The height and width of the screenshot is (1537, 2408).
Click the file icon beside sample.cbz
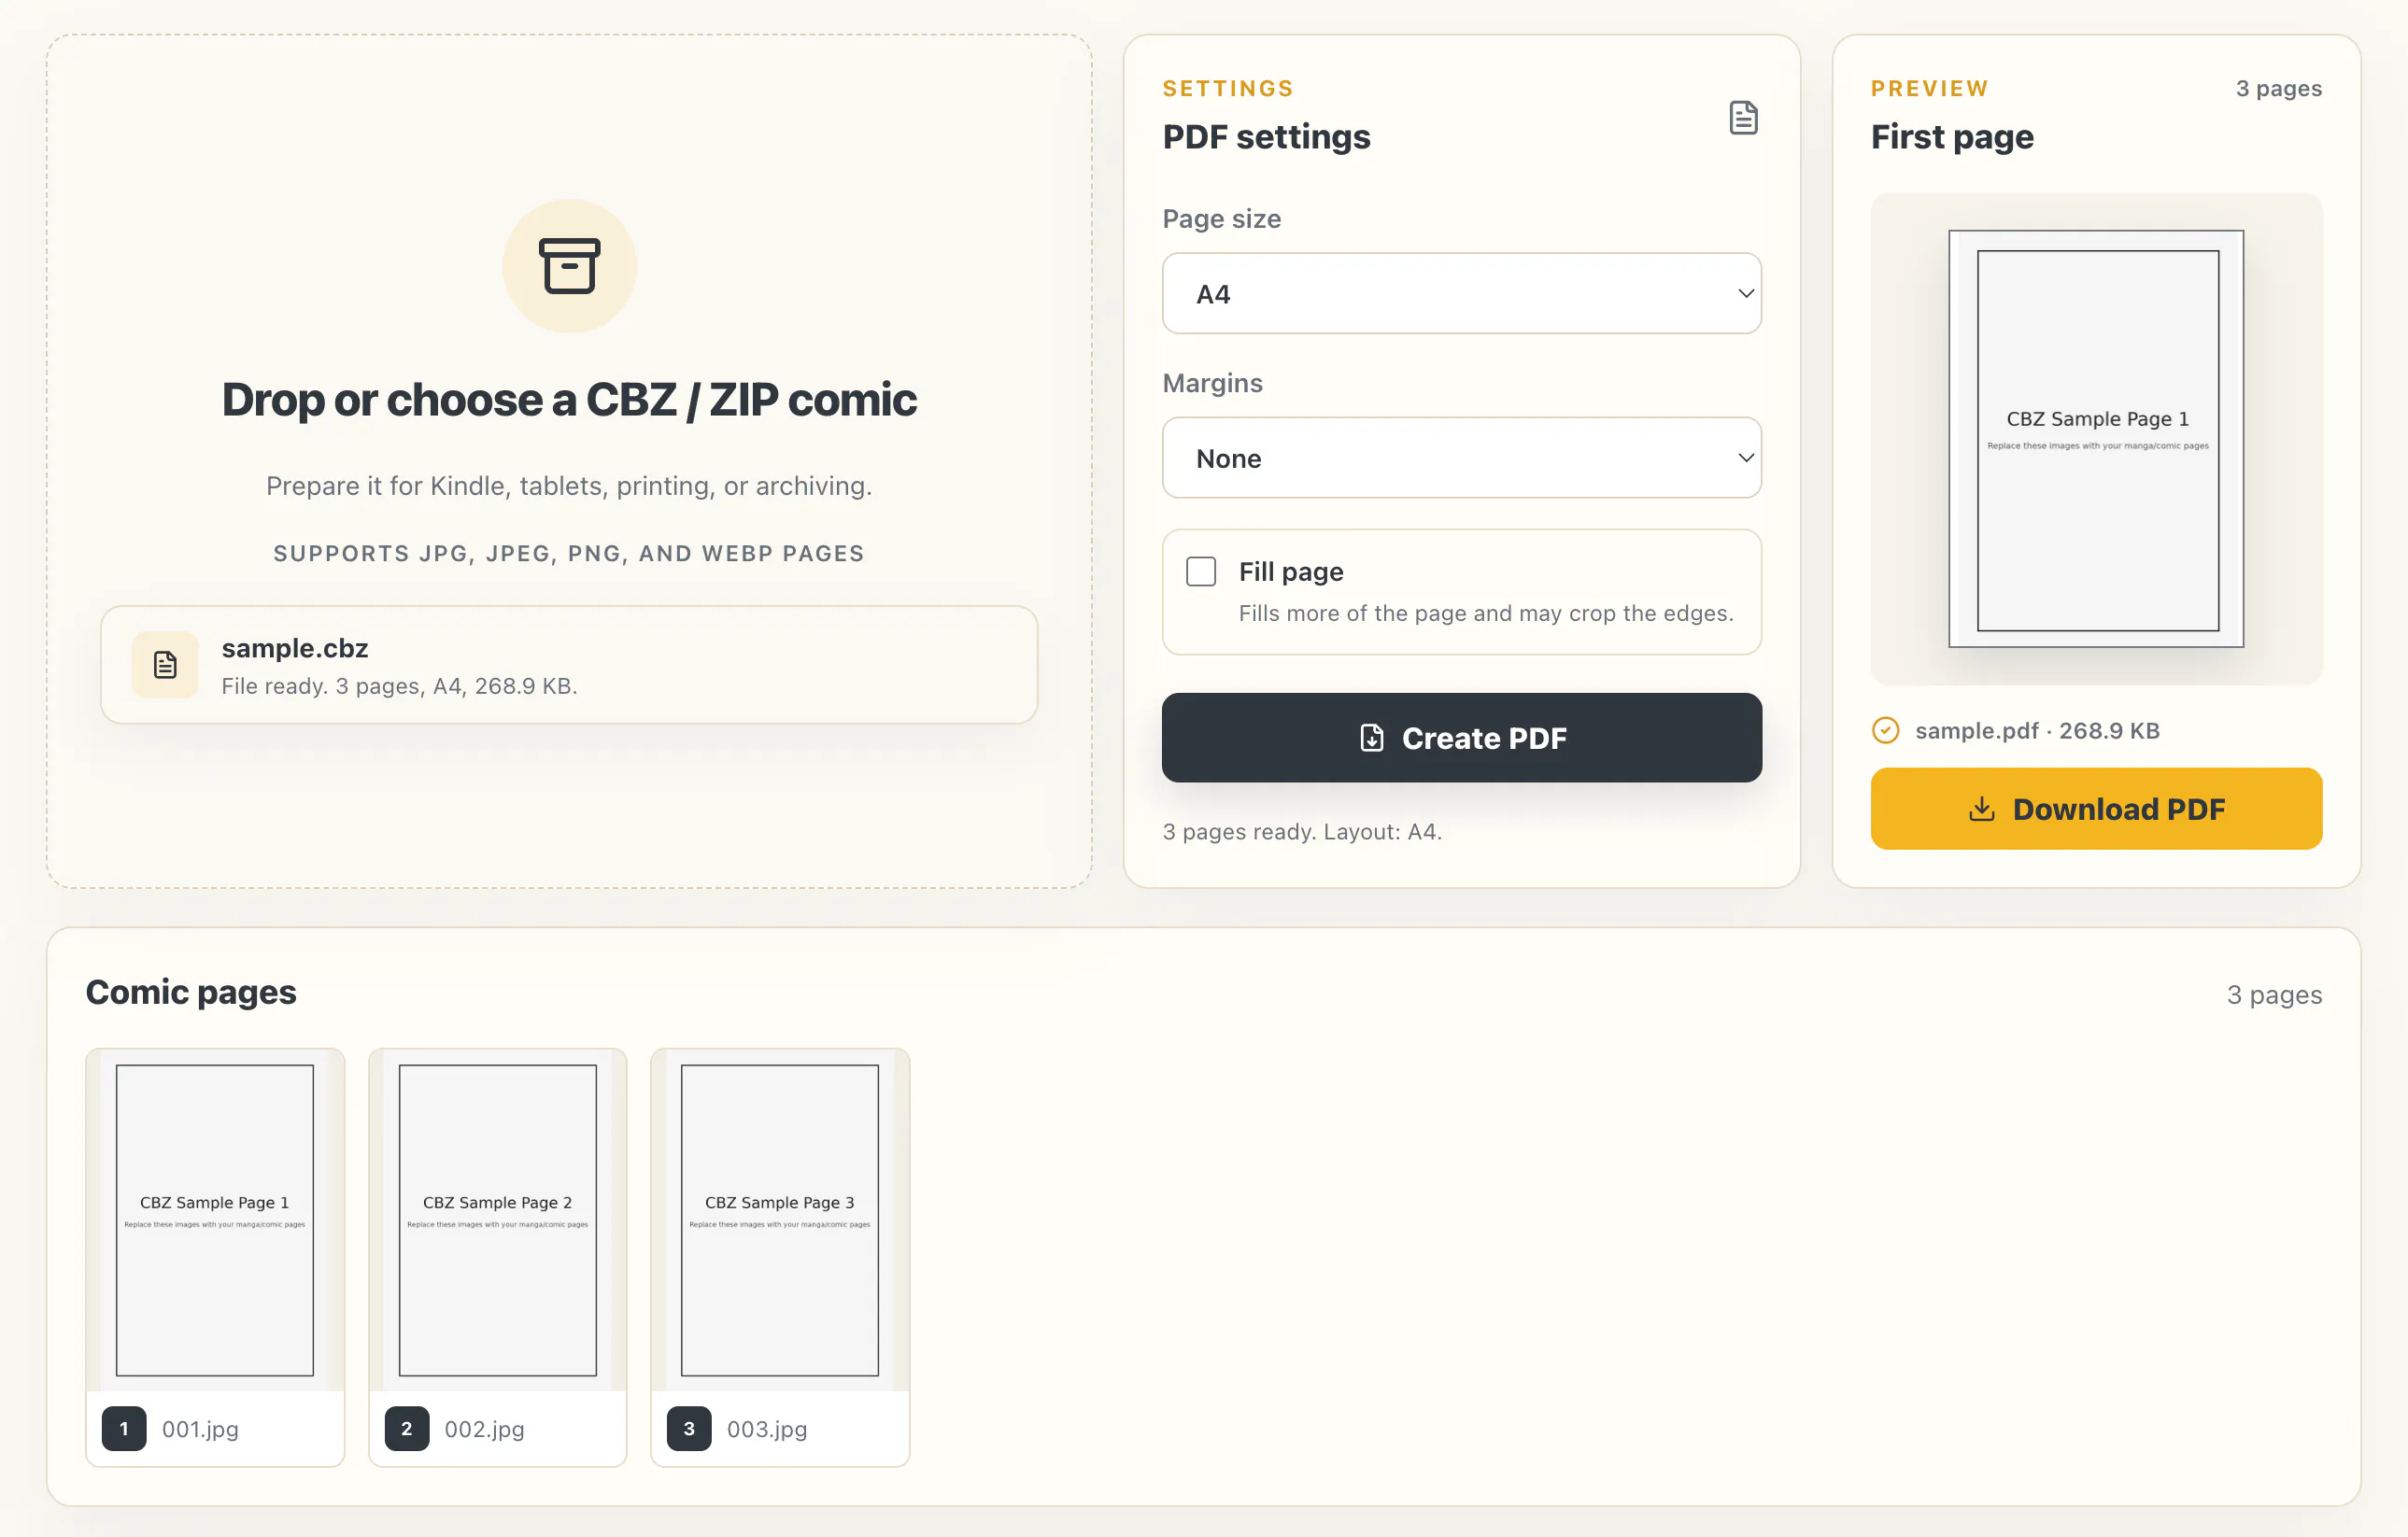165,665
